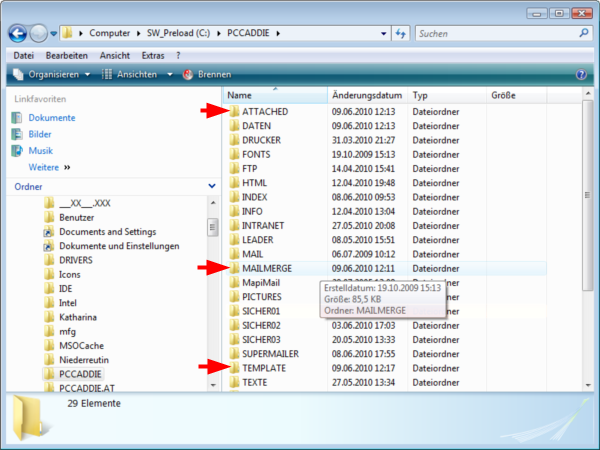Open the Organisieren dropdown

[52, 74]
